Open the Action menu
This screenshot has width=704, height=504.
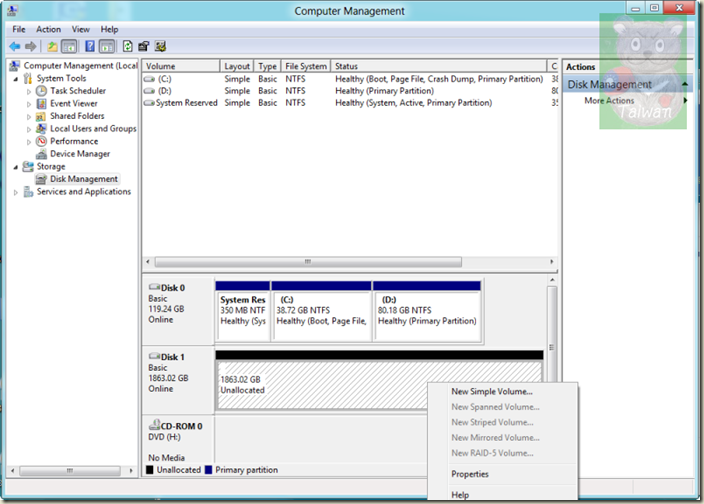48,30
